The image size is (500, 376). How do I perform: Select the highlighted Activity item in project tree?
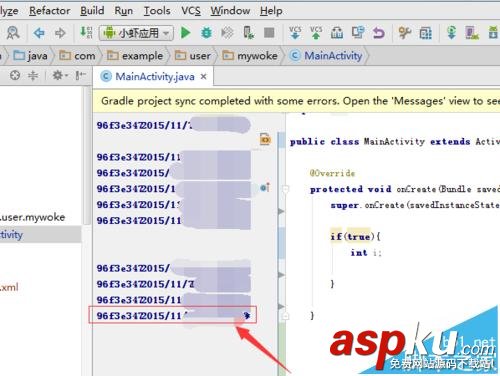41,234
